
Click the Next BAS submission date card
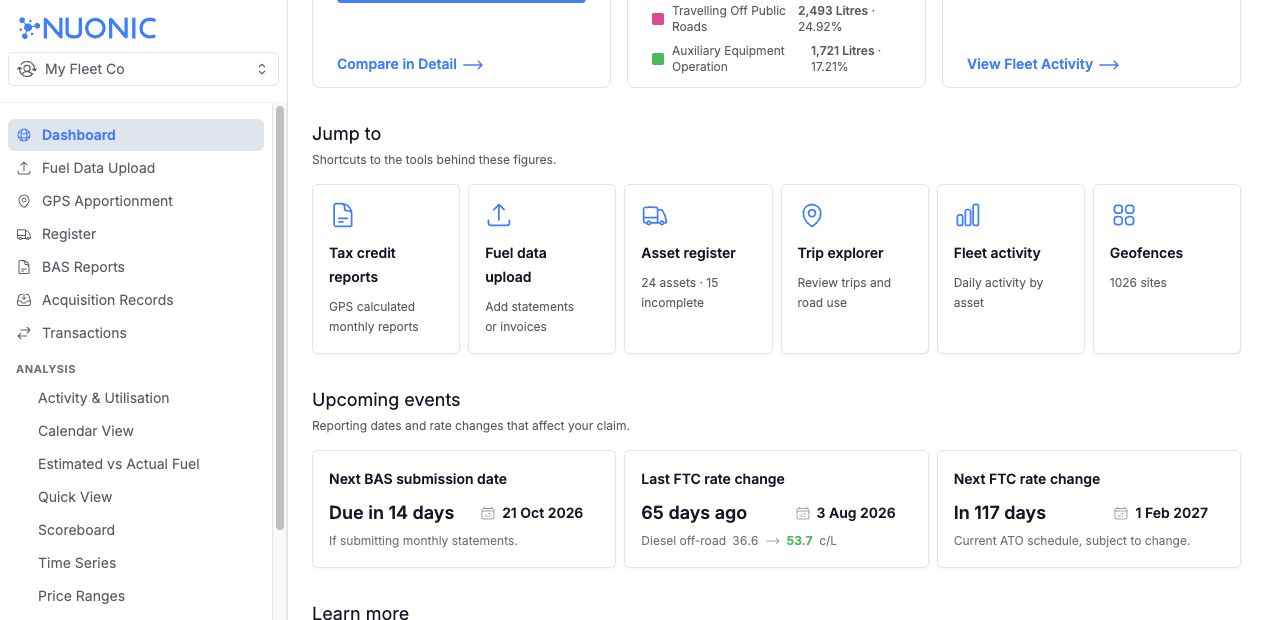[x=464, y=509]
